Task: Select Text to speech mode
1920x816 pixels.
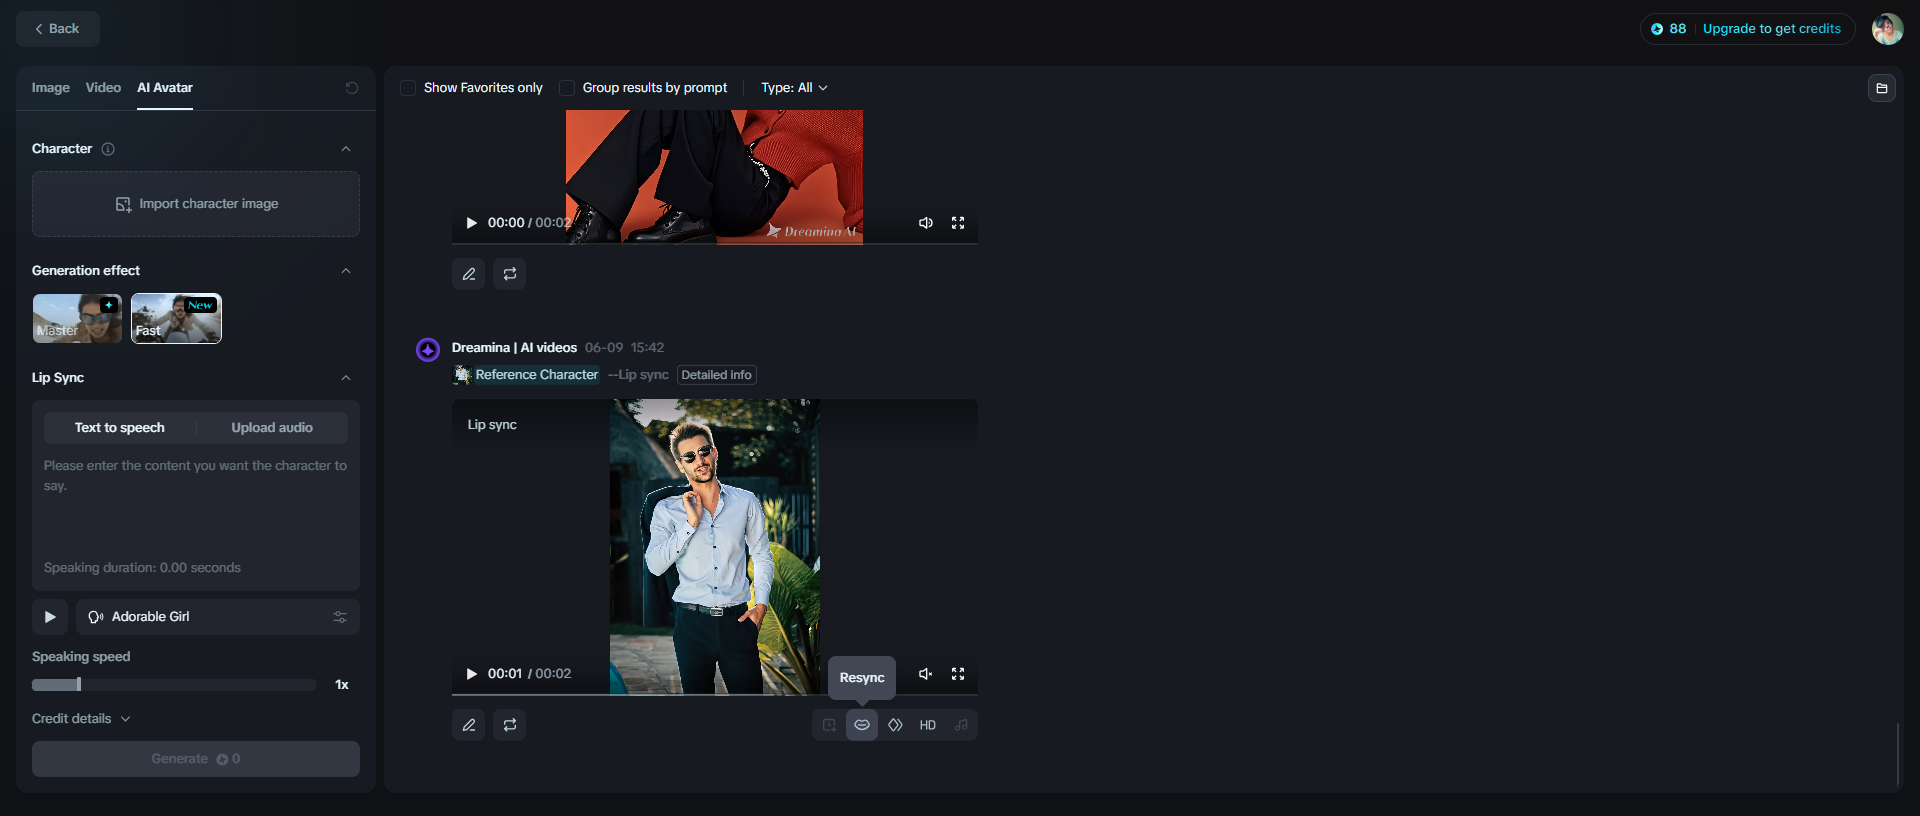Action: (x=120, y=428)
